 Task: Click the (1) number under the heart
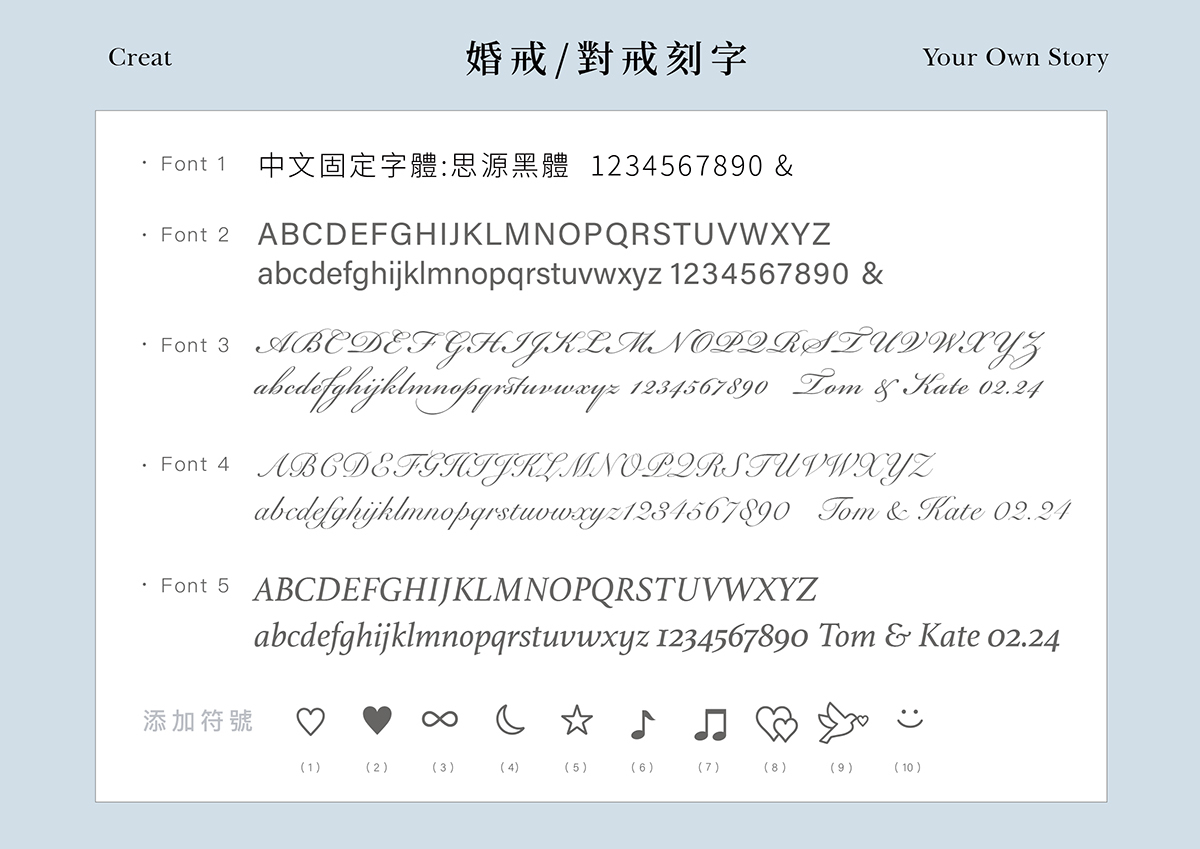[x=311, y=767]
